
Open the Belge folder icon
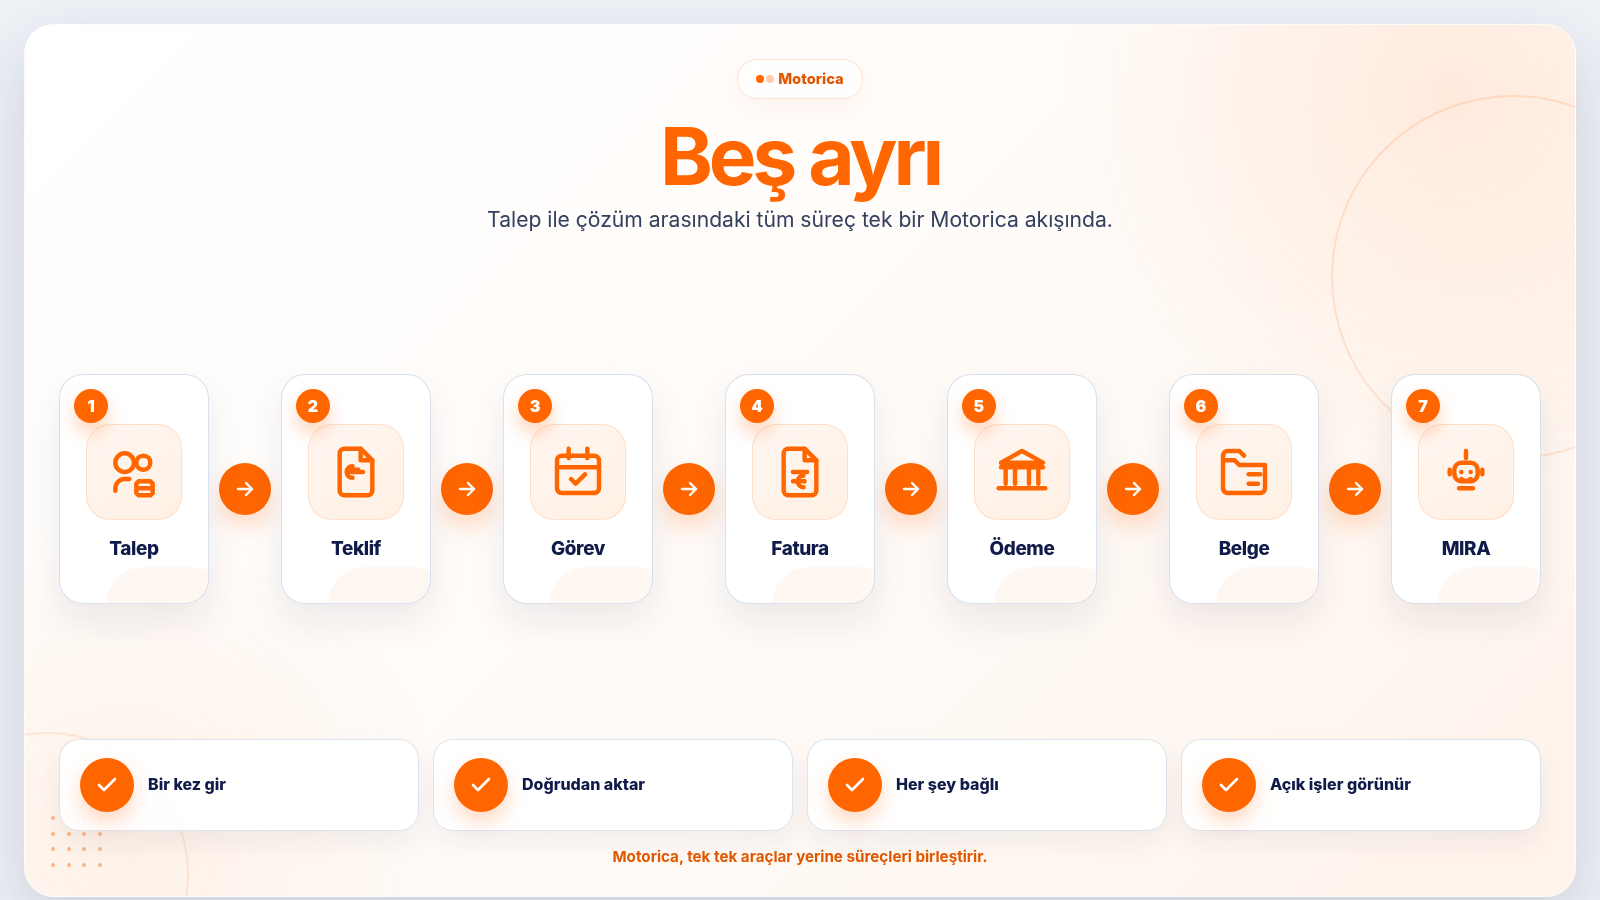pyautogui.click(x=1244, y=472)
